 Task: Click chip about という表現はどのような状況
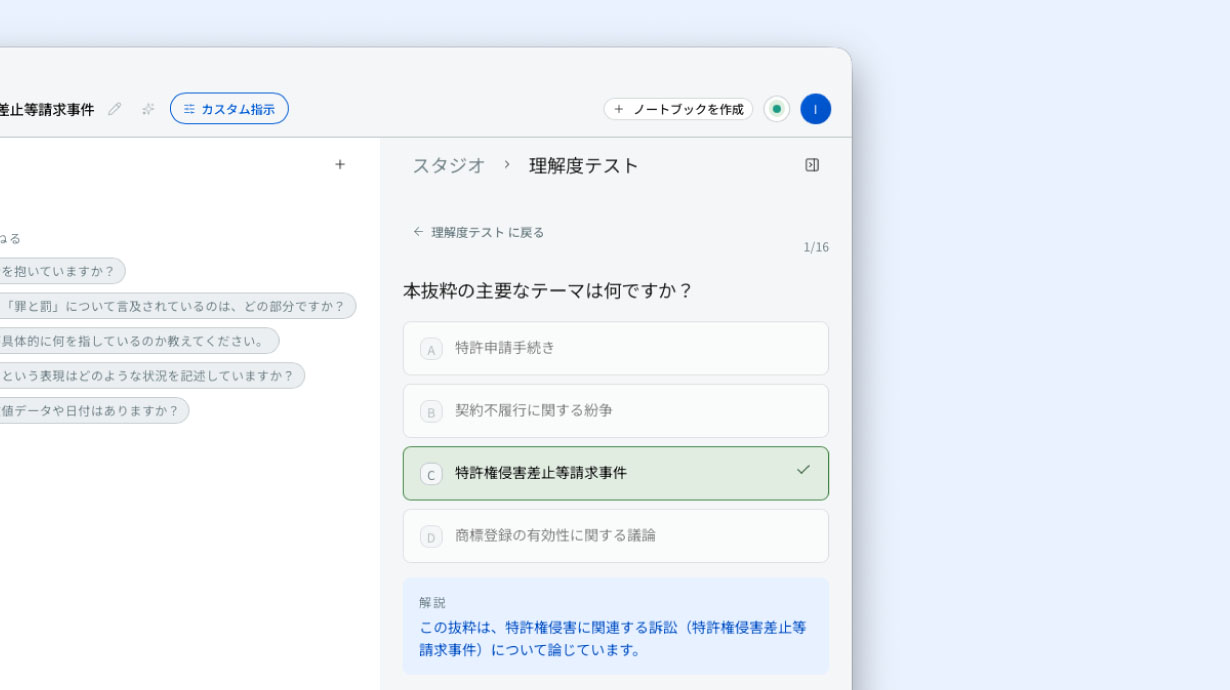pos(150,376)
